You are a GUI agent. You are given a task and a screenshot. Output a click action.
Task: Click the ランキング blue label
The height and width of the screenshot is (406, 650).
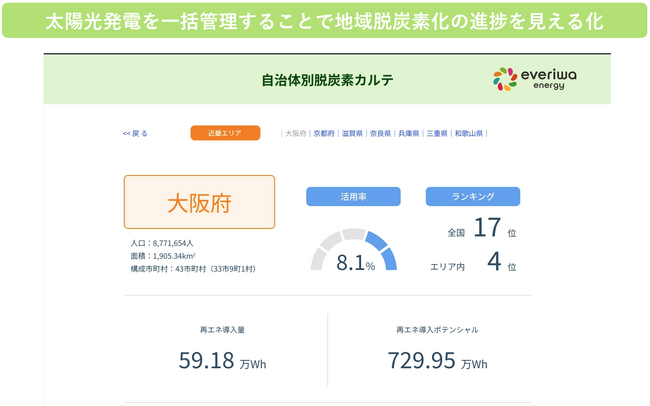tap(472, 197)
